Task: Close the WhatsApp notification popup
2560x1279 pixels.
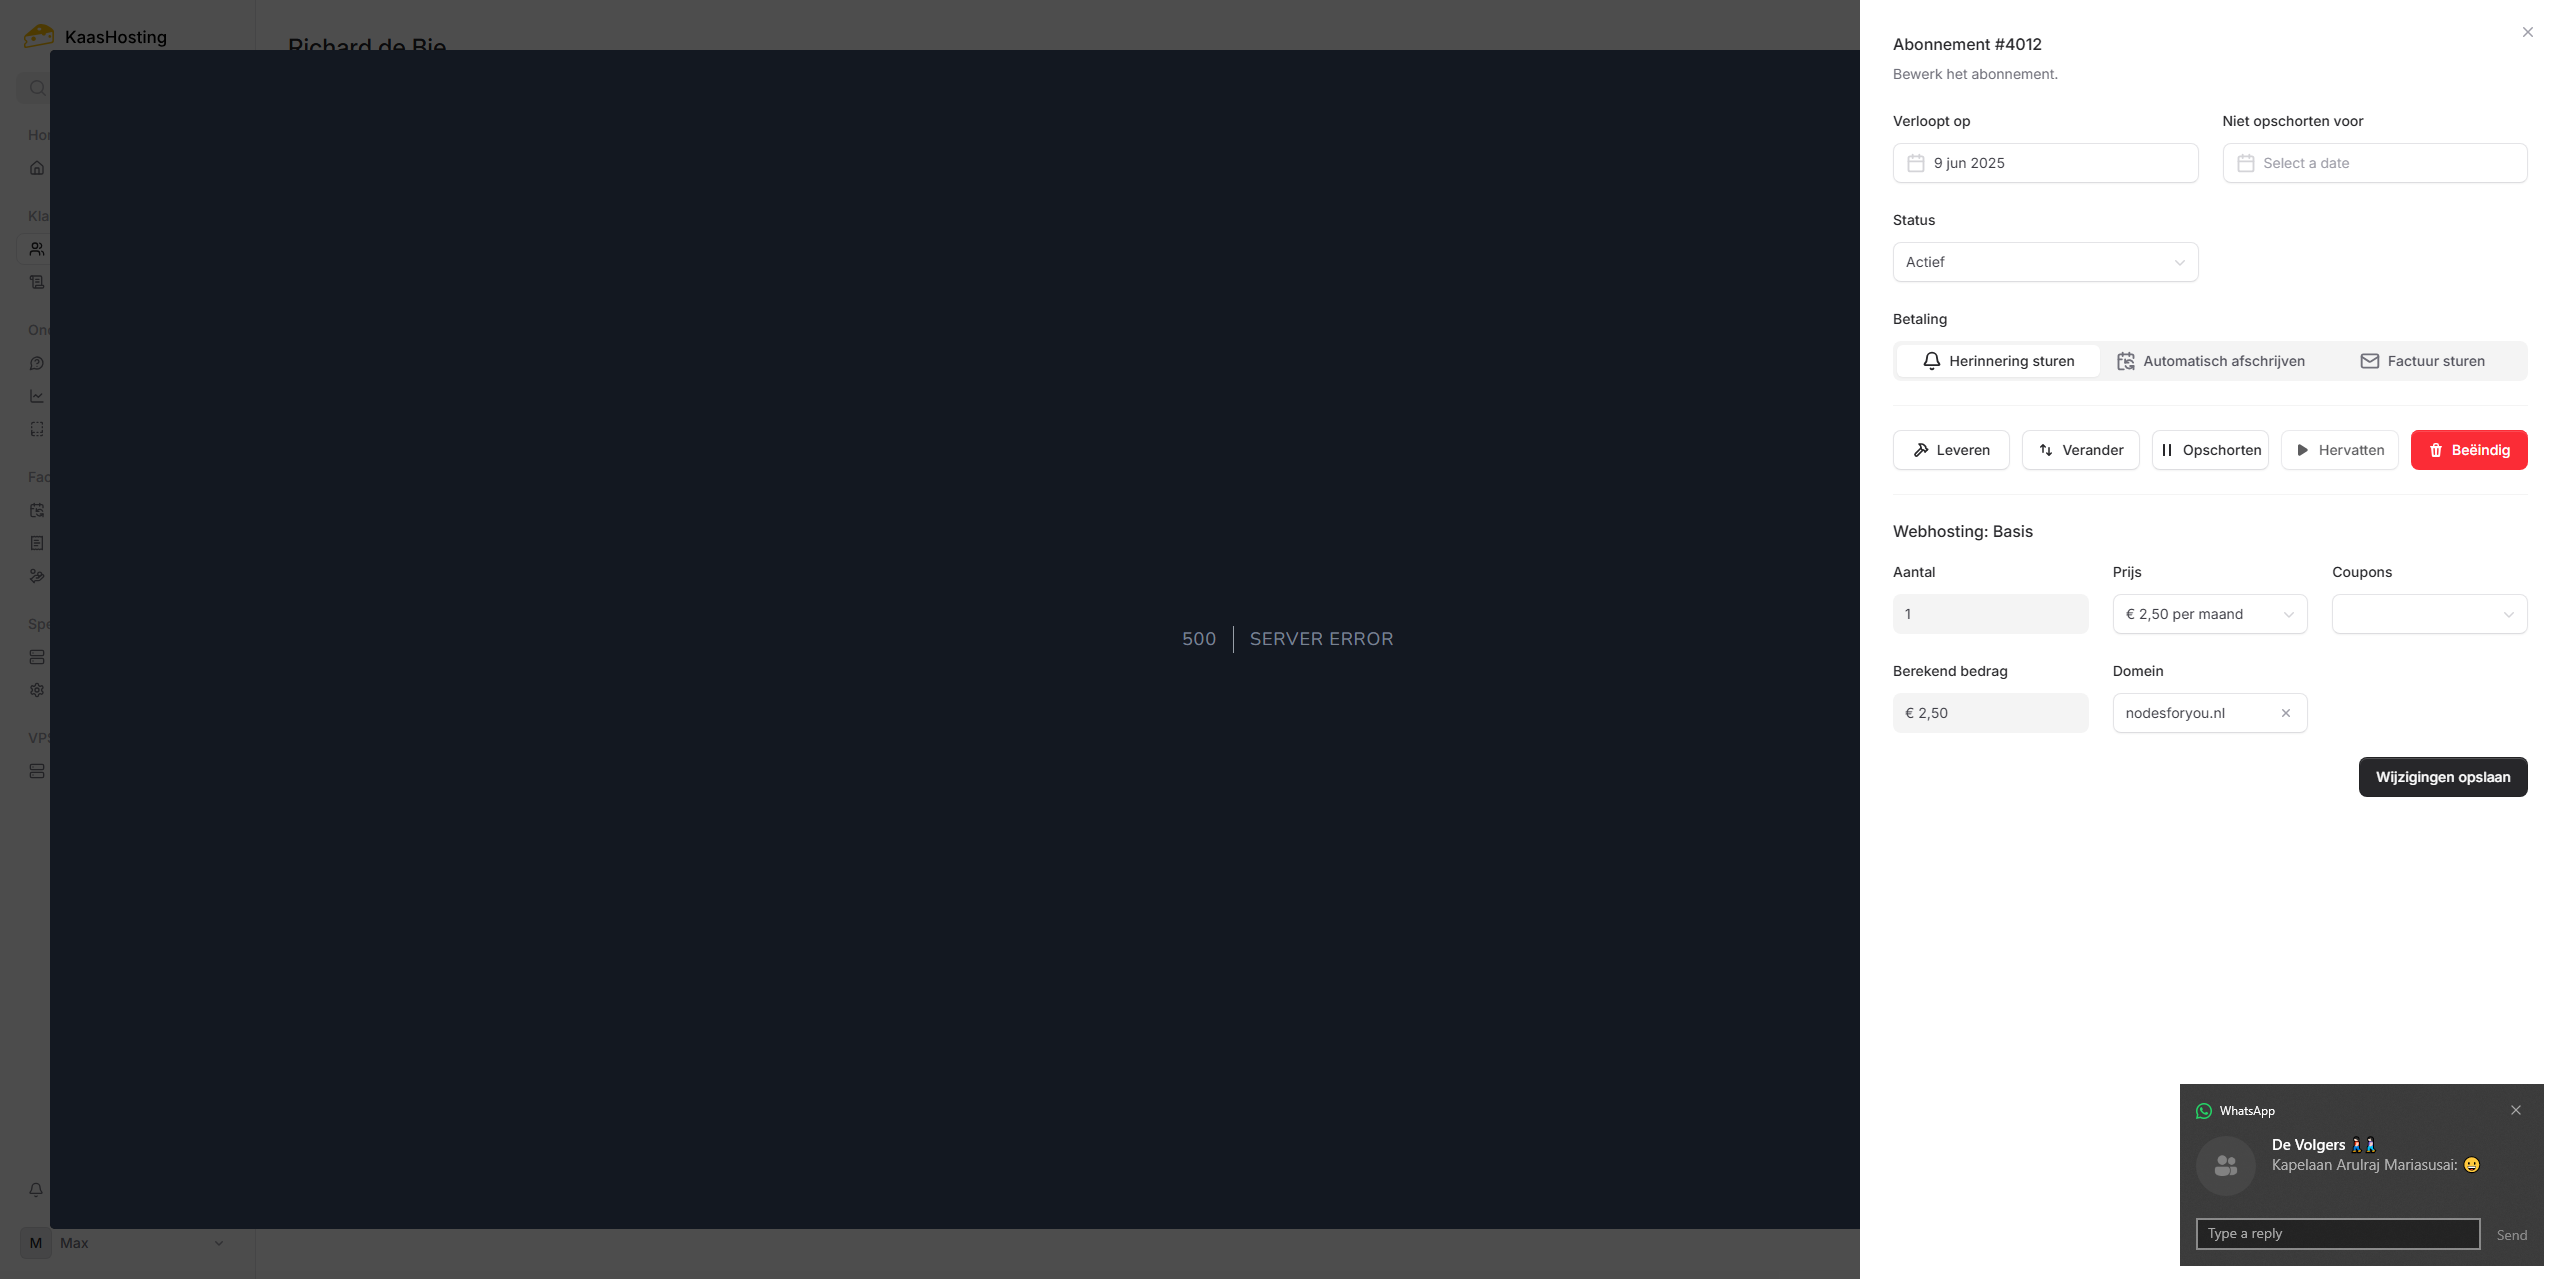Action: (2515, 1110)
